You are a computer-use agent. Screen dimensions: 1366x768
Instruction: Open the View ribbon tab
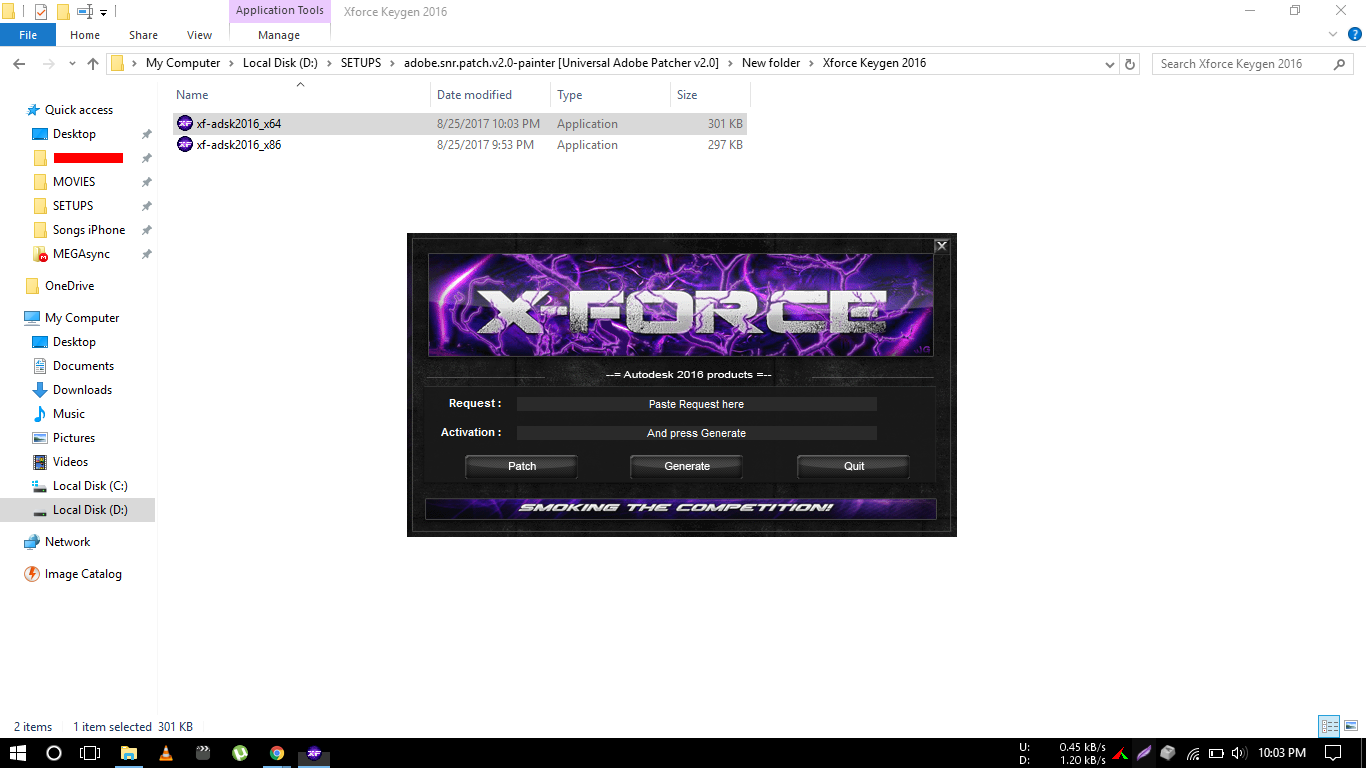point(200,35)
